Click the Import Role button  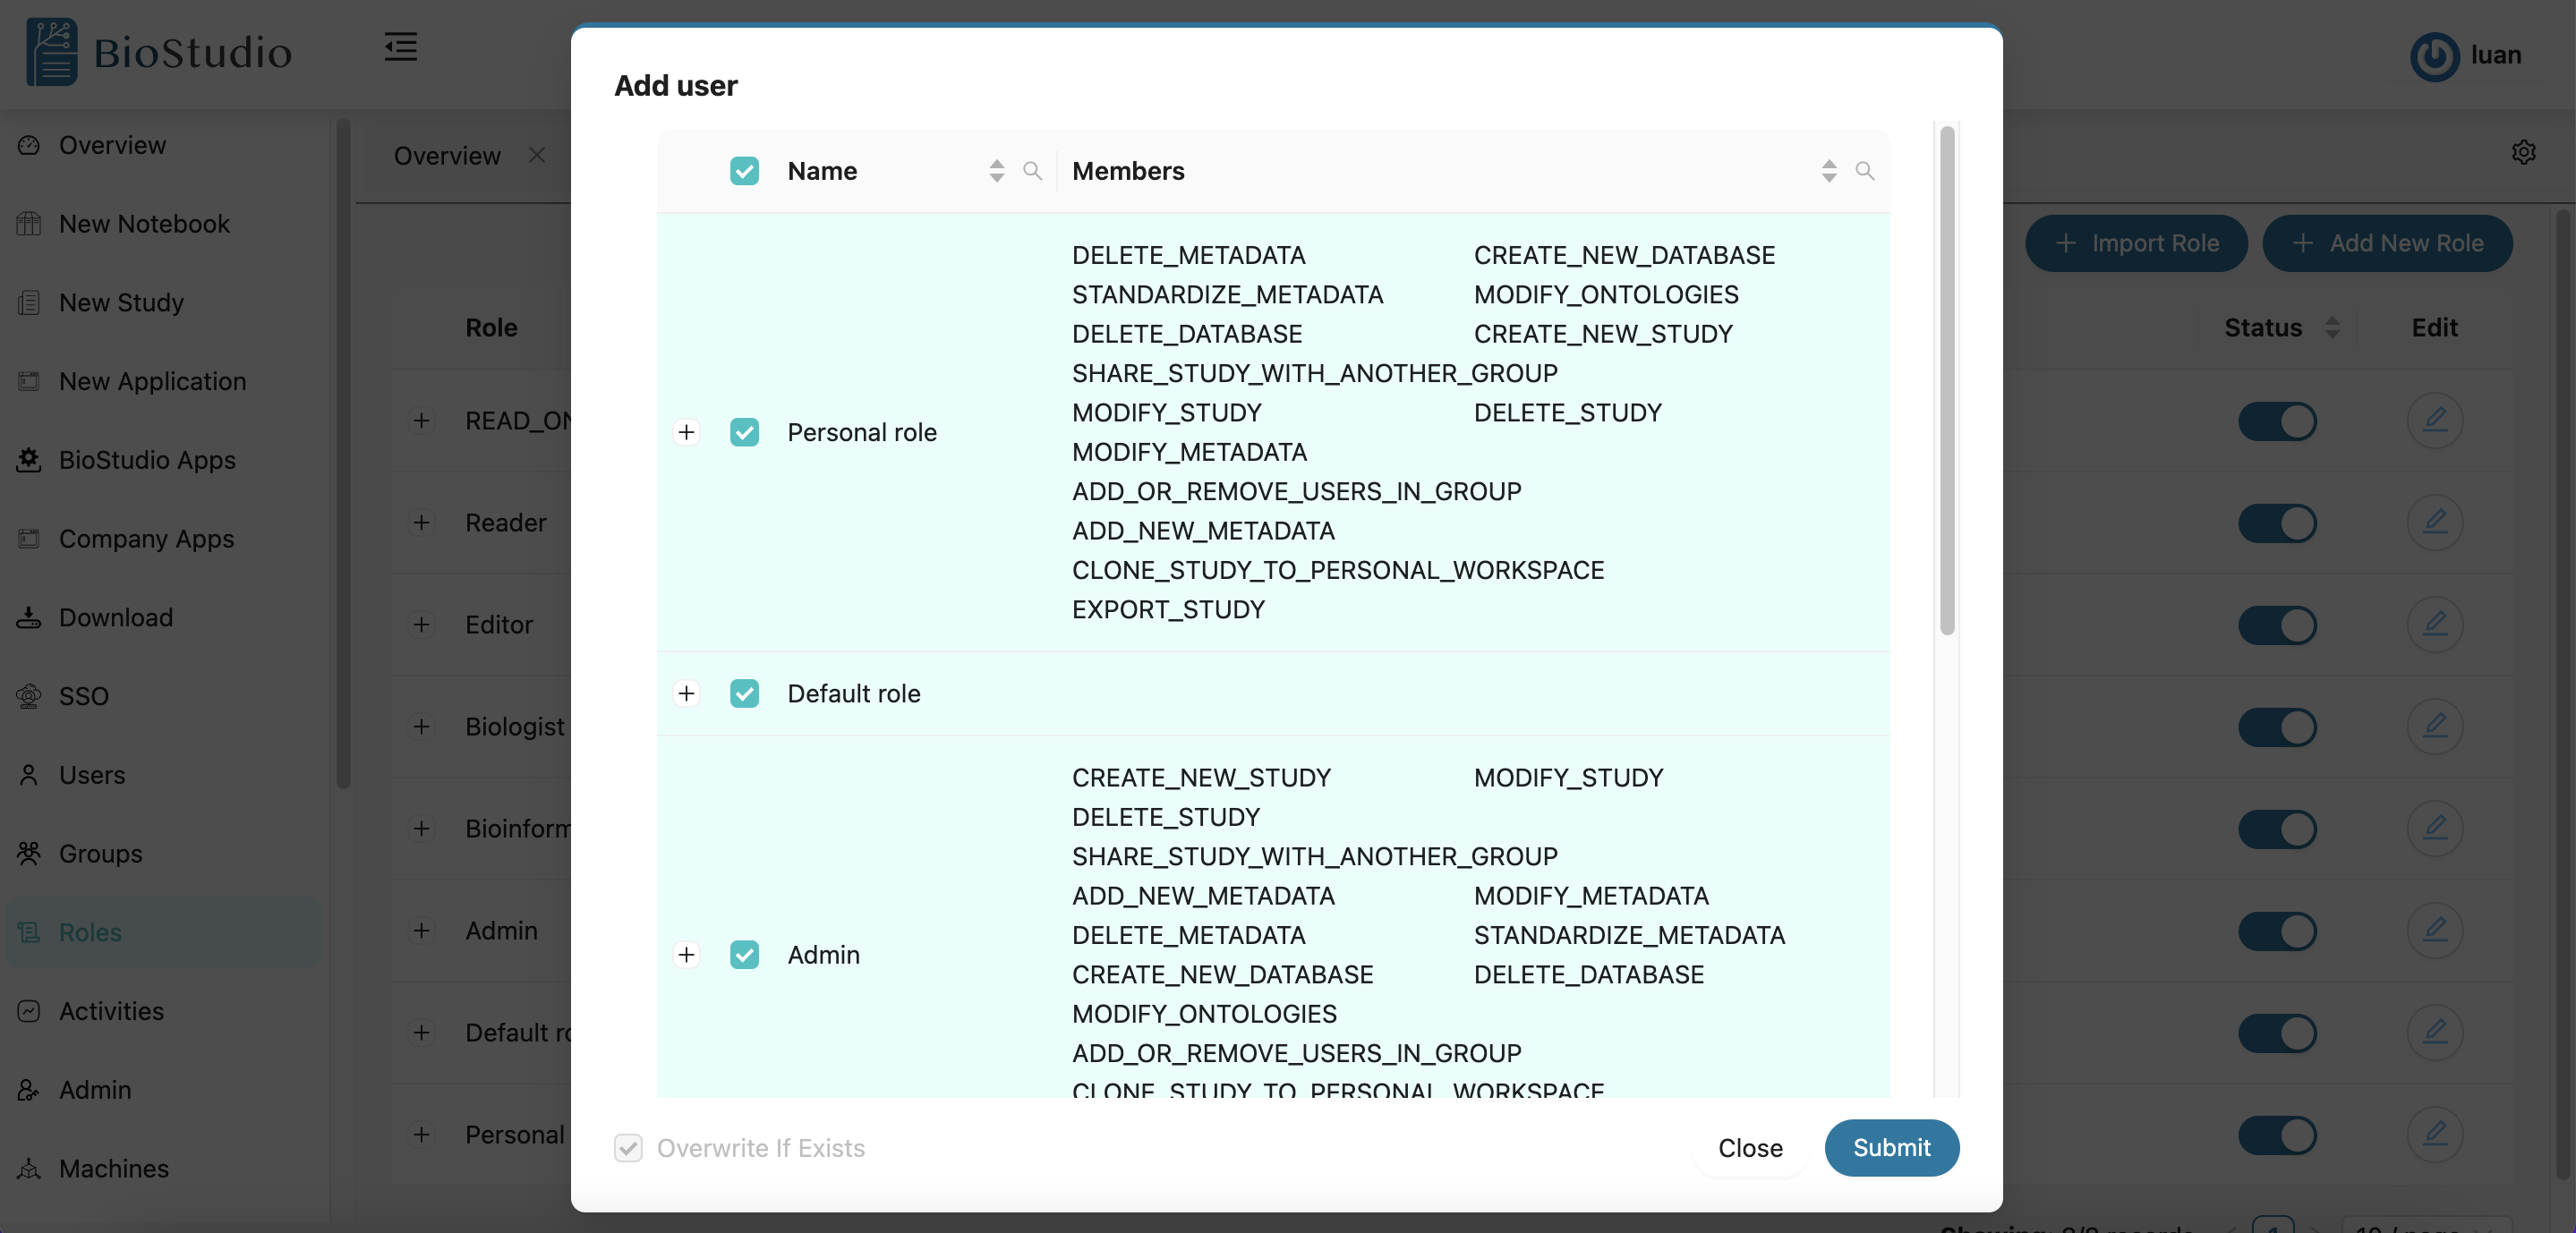pos(2137,243)
